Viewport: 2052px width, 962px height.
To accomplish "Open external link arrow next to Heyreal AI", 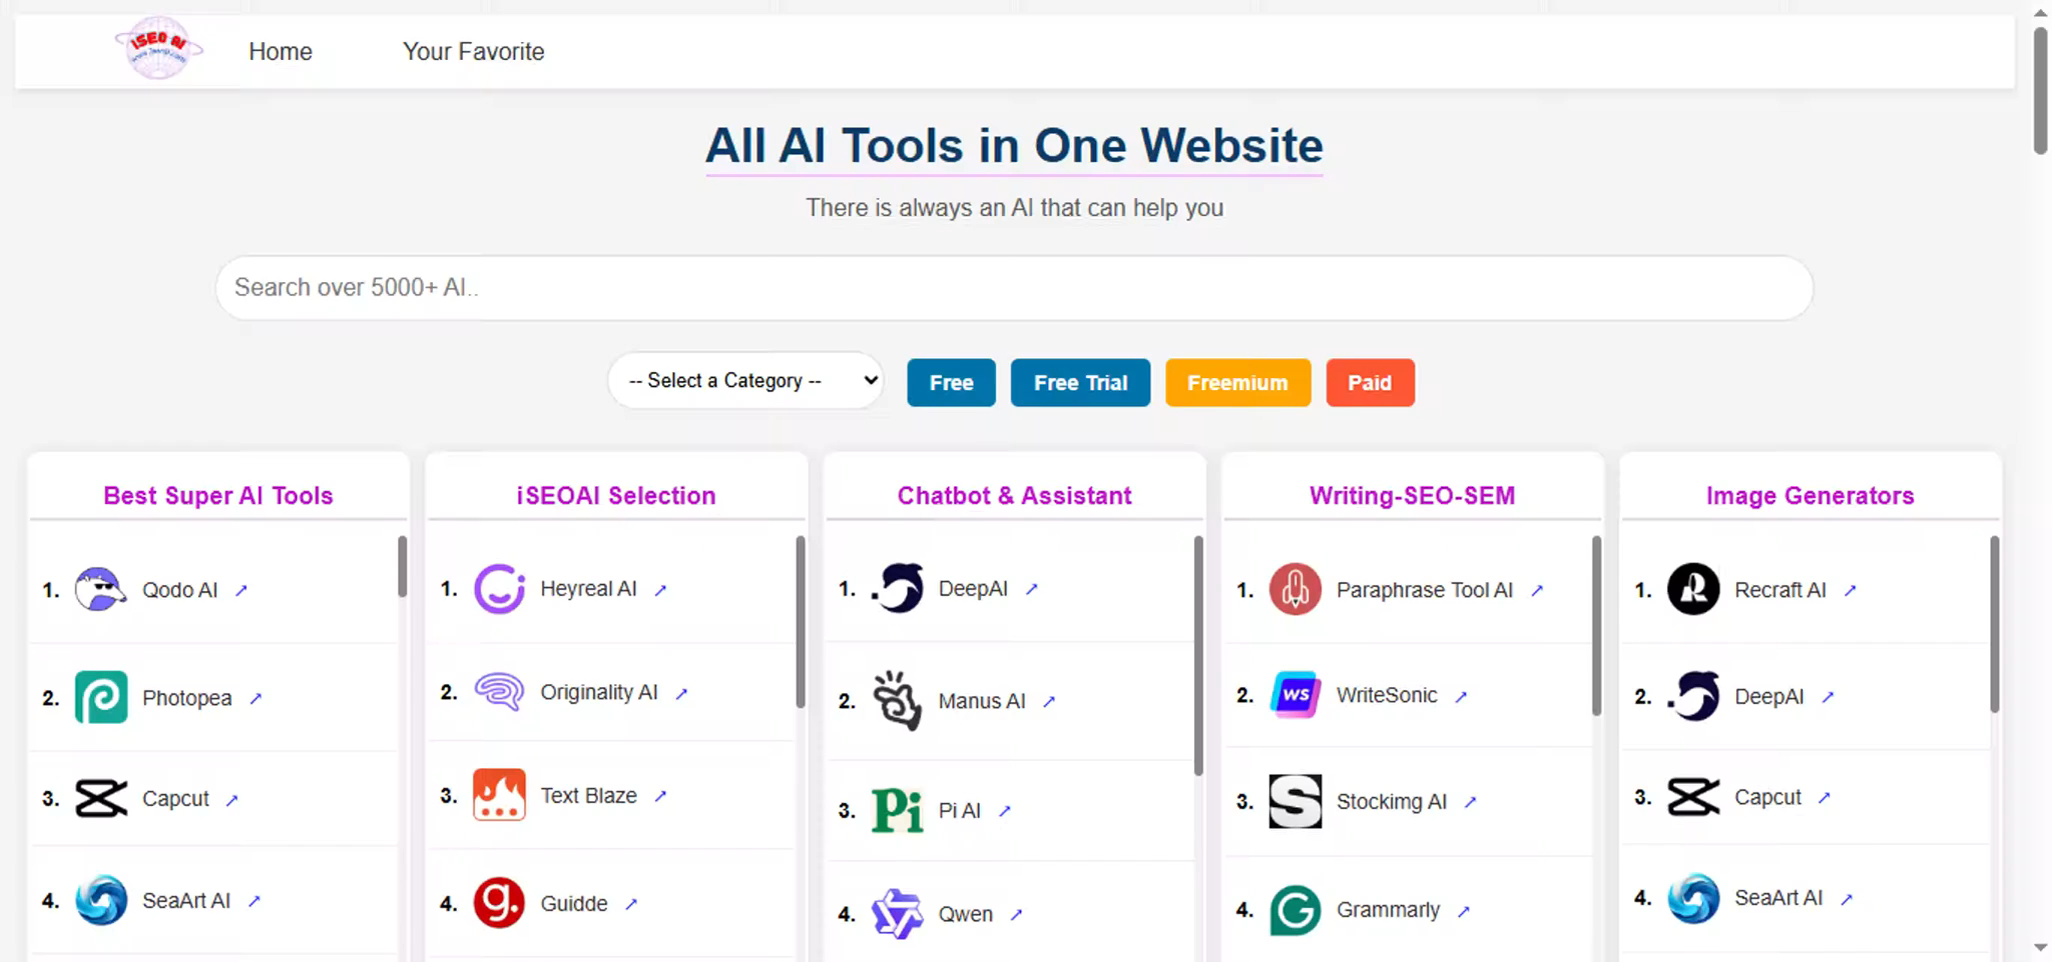I will point(660,590).
